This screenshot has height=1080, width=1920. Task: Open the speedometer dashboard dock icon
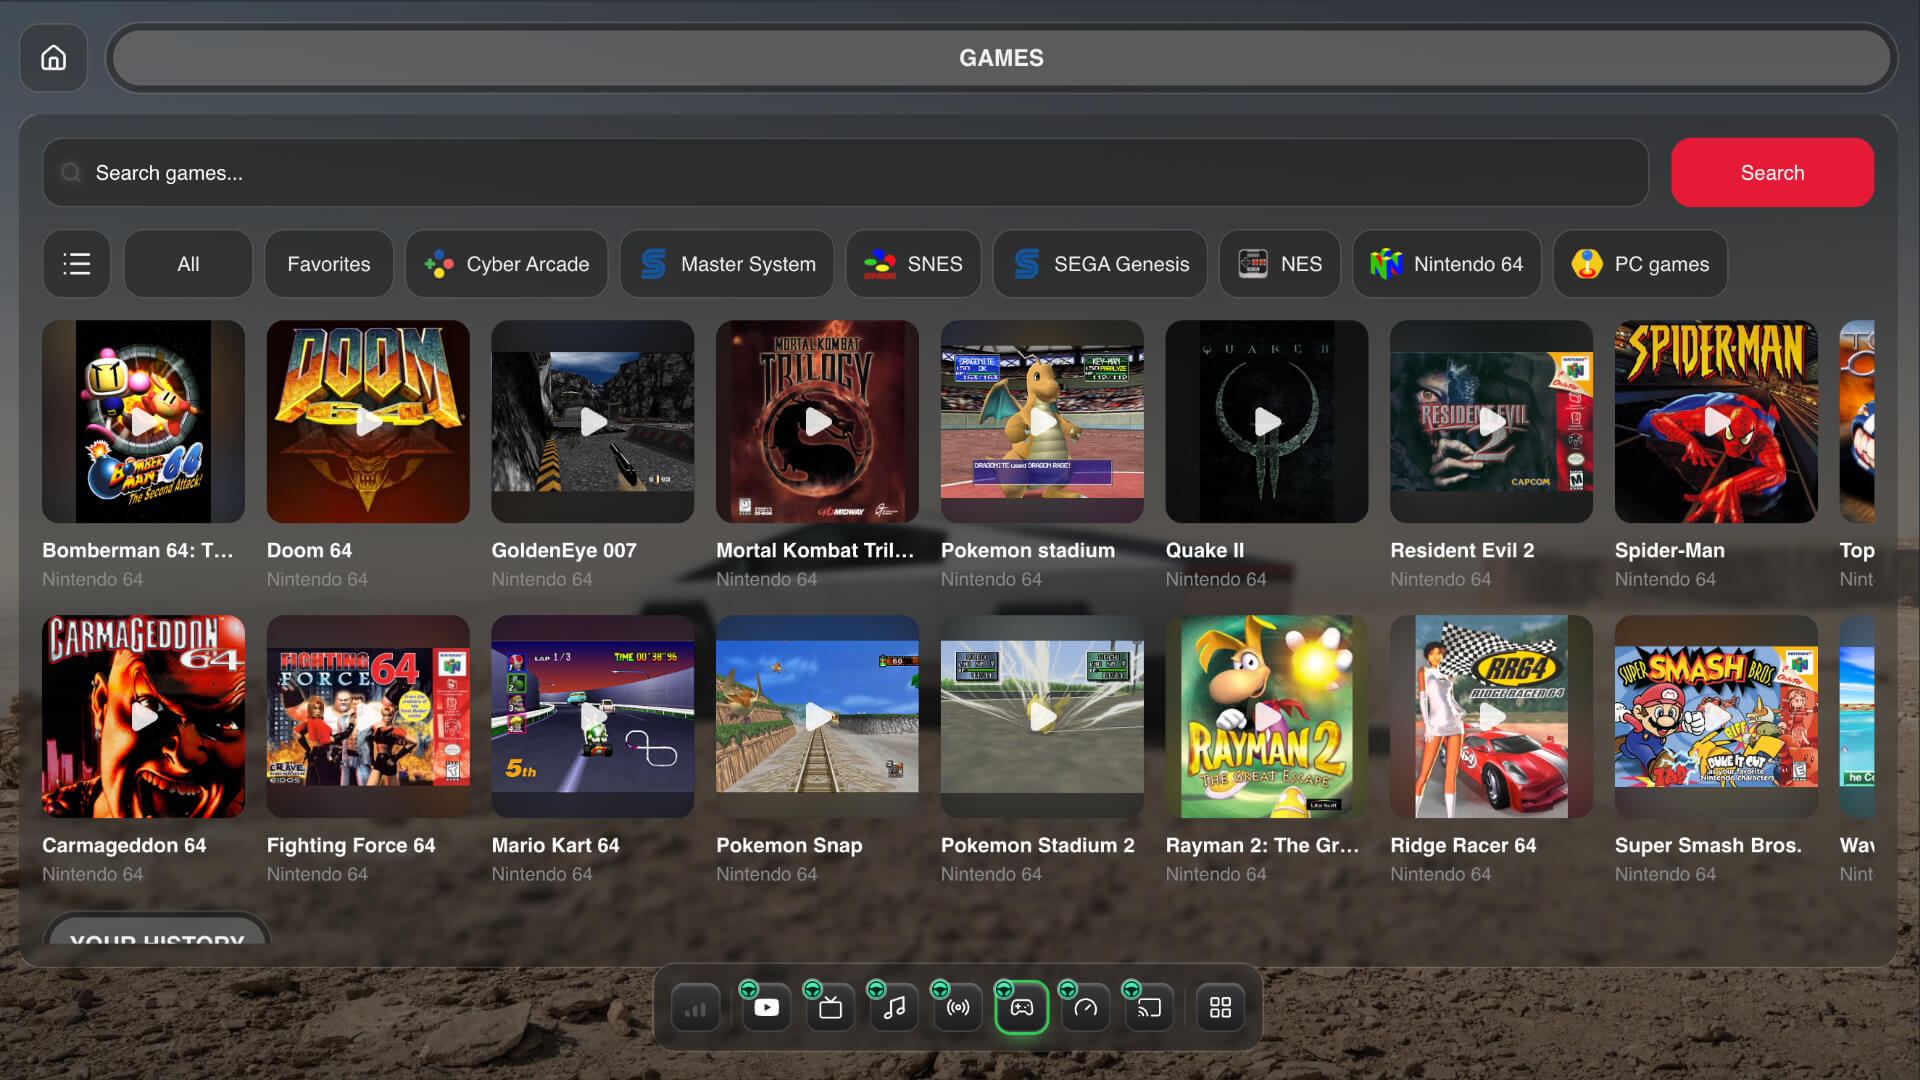1086,1007
